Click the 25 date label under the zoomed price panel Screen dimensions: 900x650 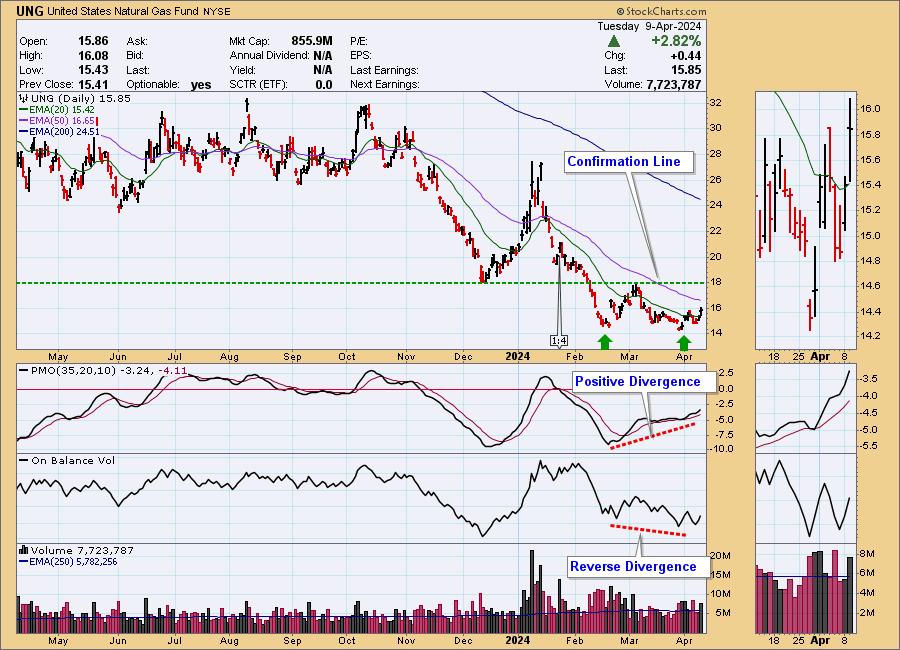(x=798, y=356)
